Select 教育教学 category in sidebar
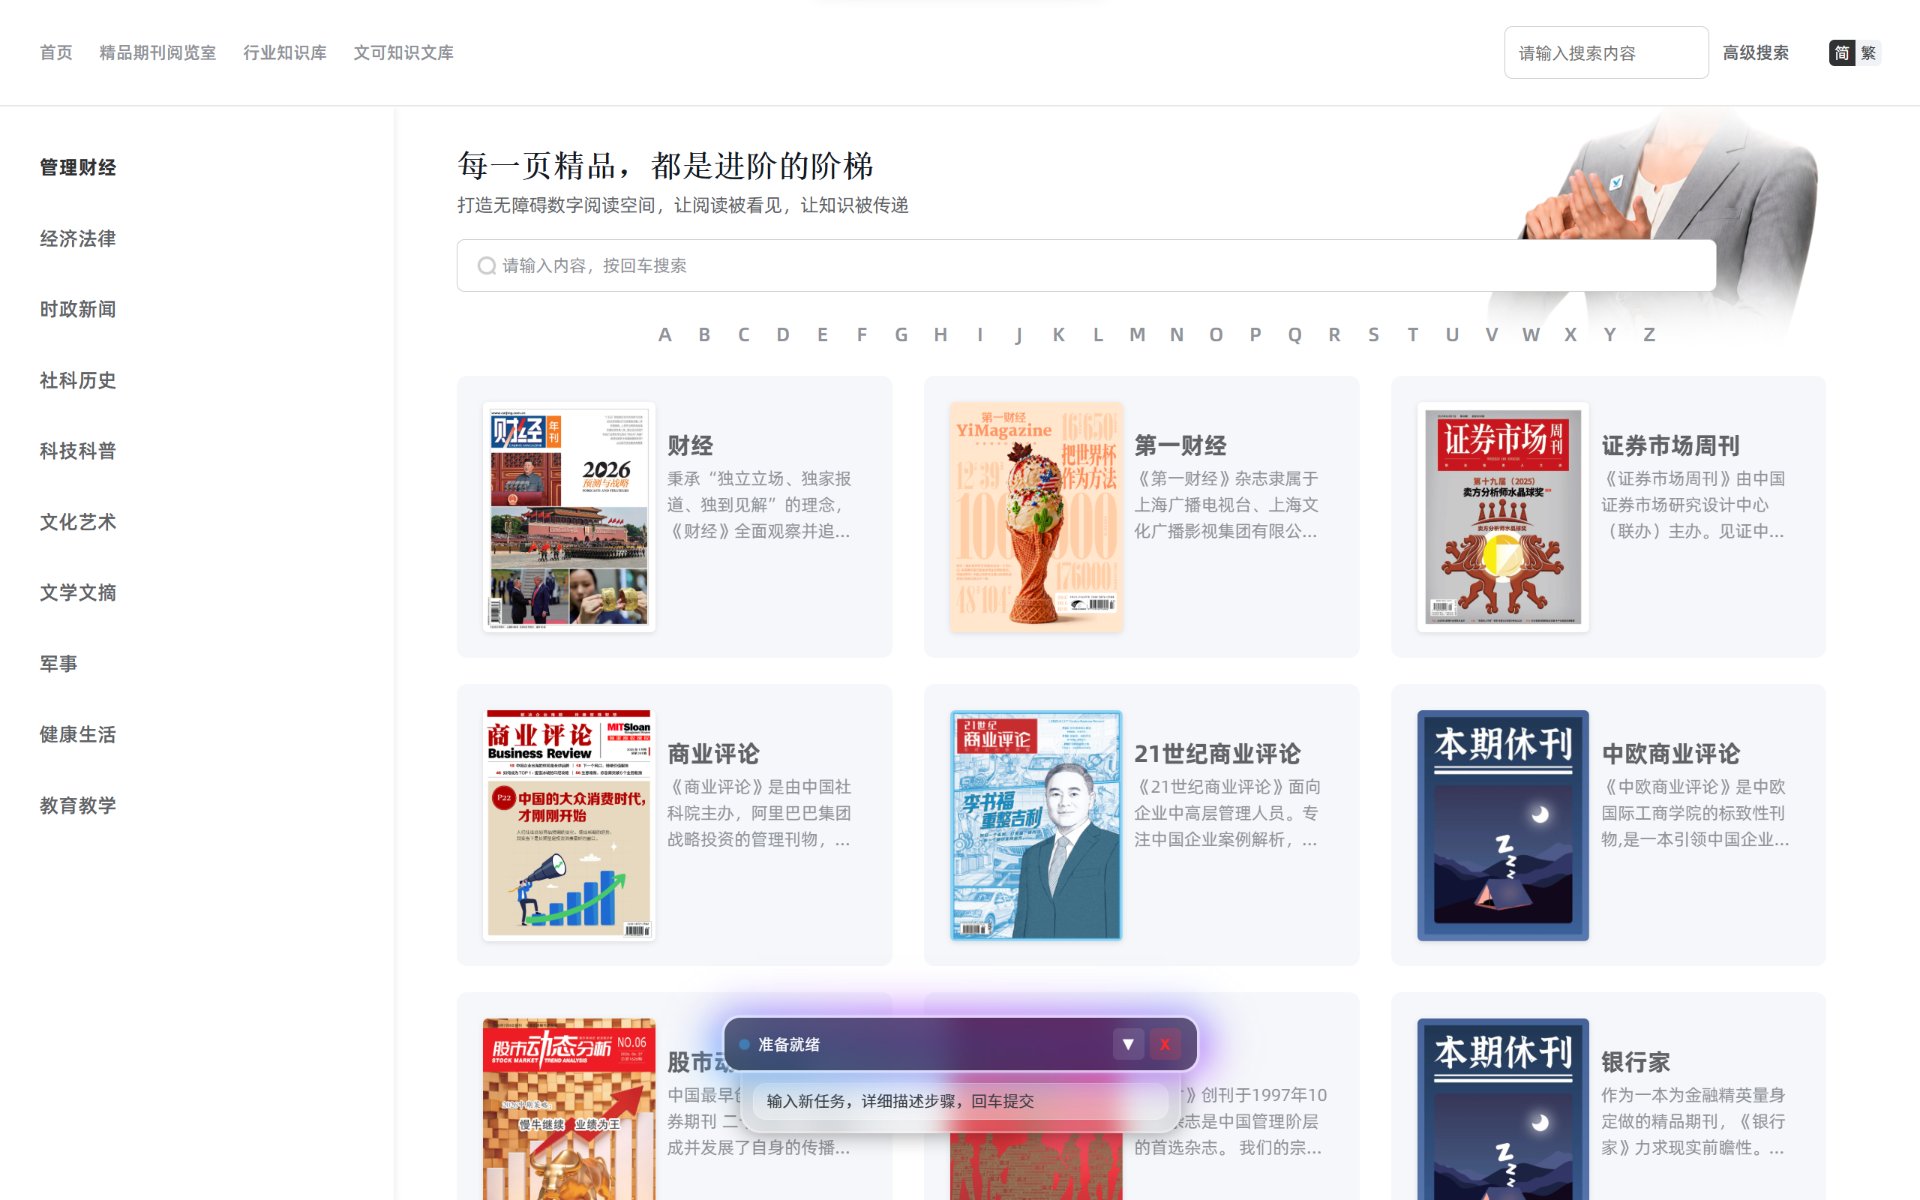Viewport: 1920px width, 1200px height. point(78,806)
